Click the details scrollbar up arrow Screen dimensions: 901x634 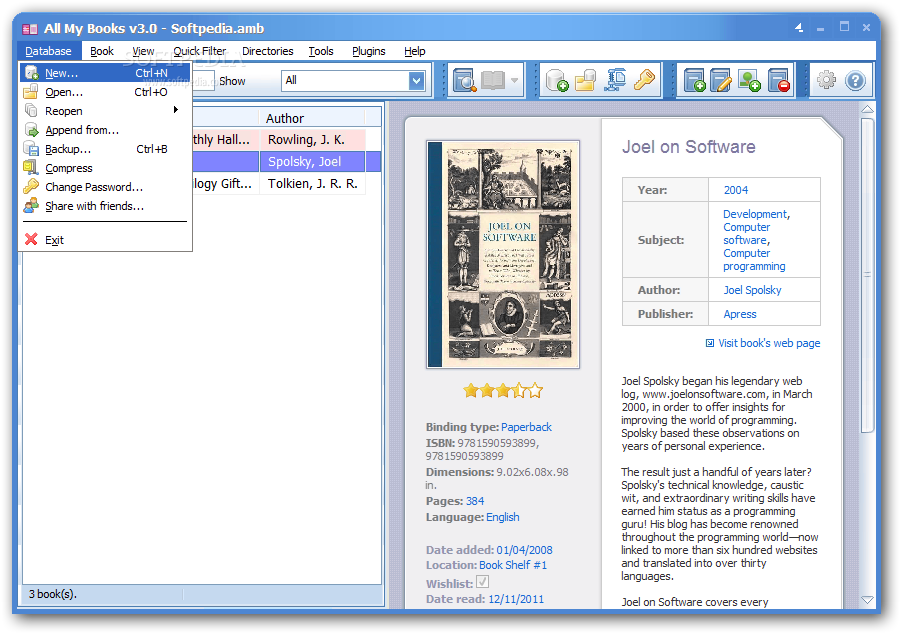tap(868, 109)
